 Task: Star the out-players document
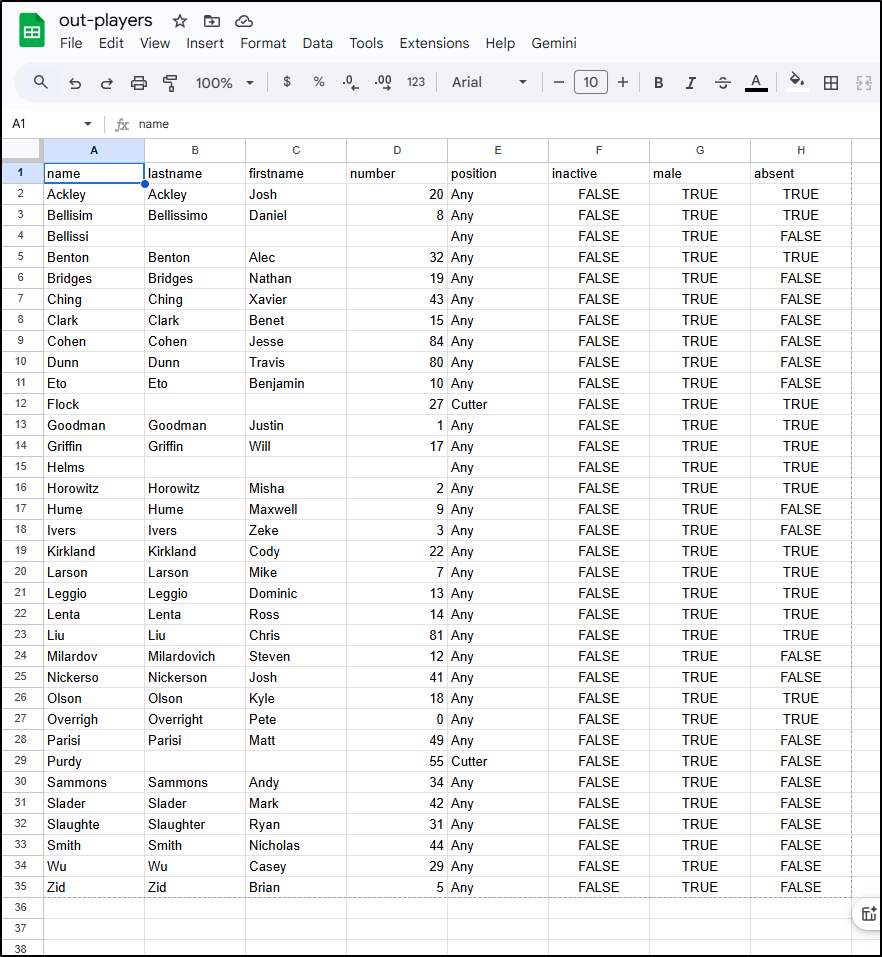[180, 21]
